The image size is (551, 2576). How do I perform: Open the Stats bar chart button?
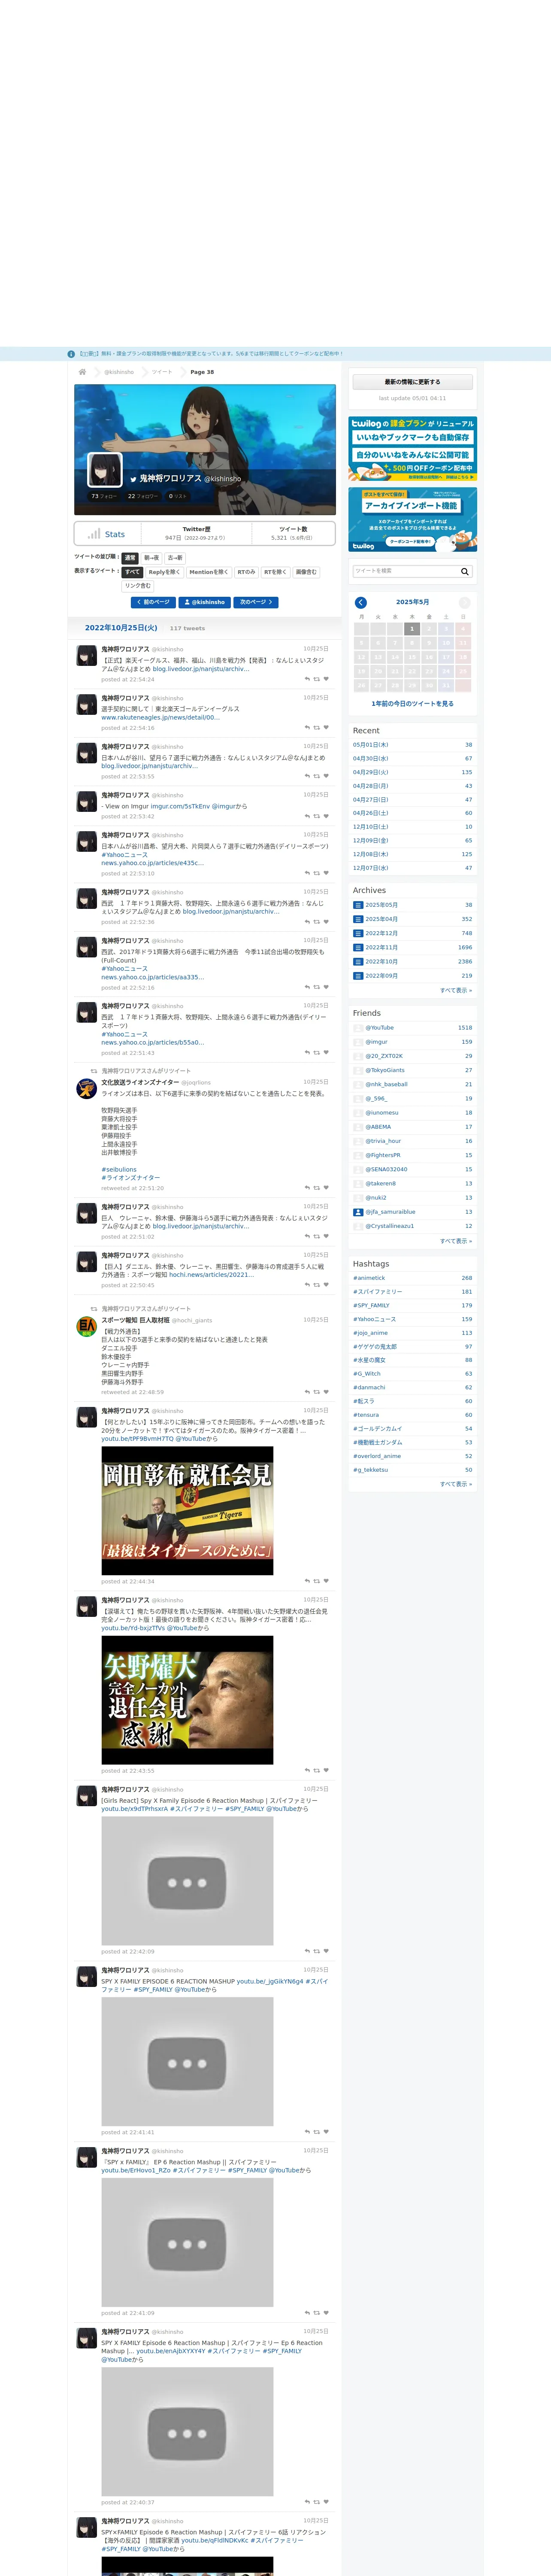click(x=106, y=534)
